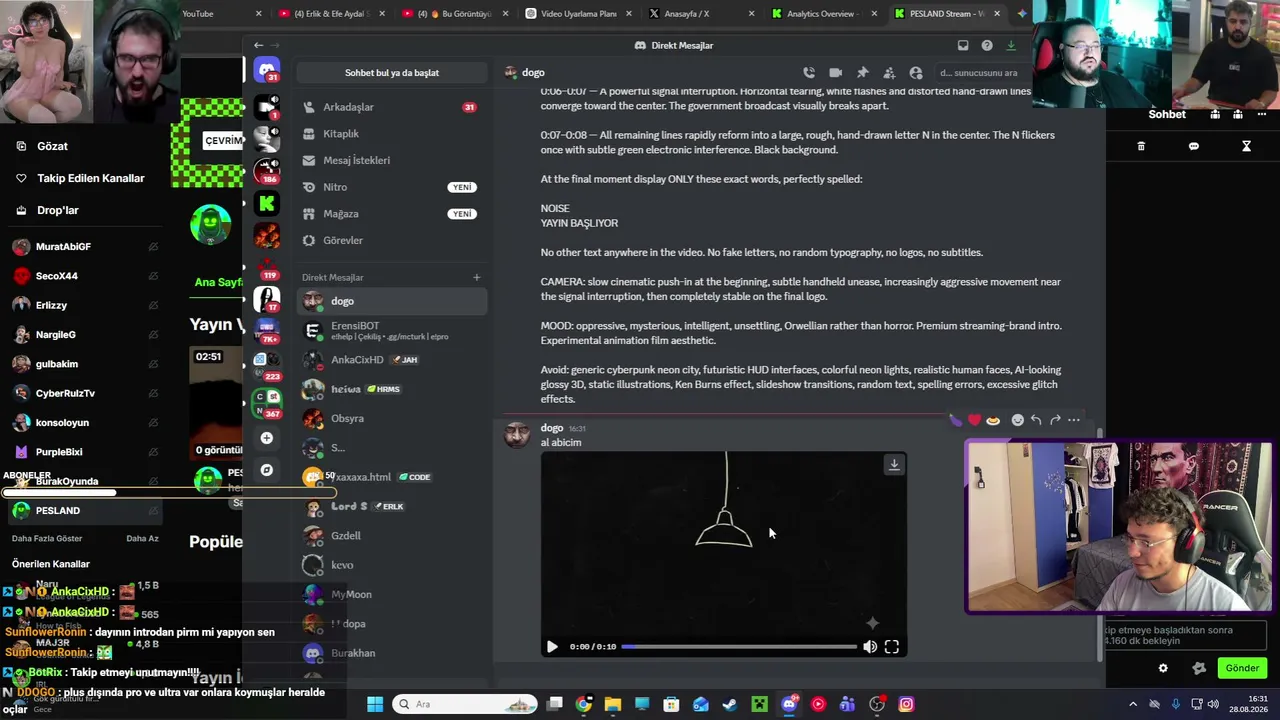Open MuratAbiGF channel in Kick sidebar

pos(85,246)
